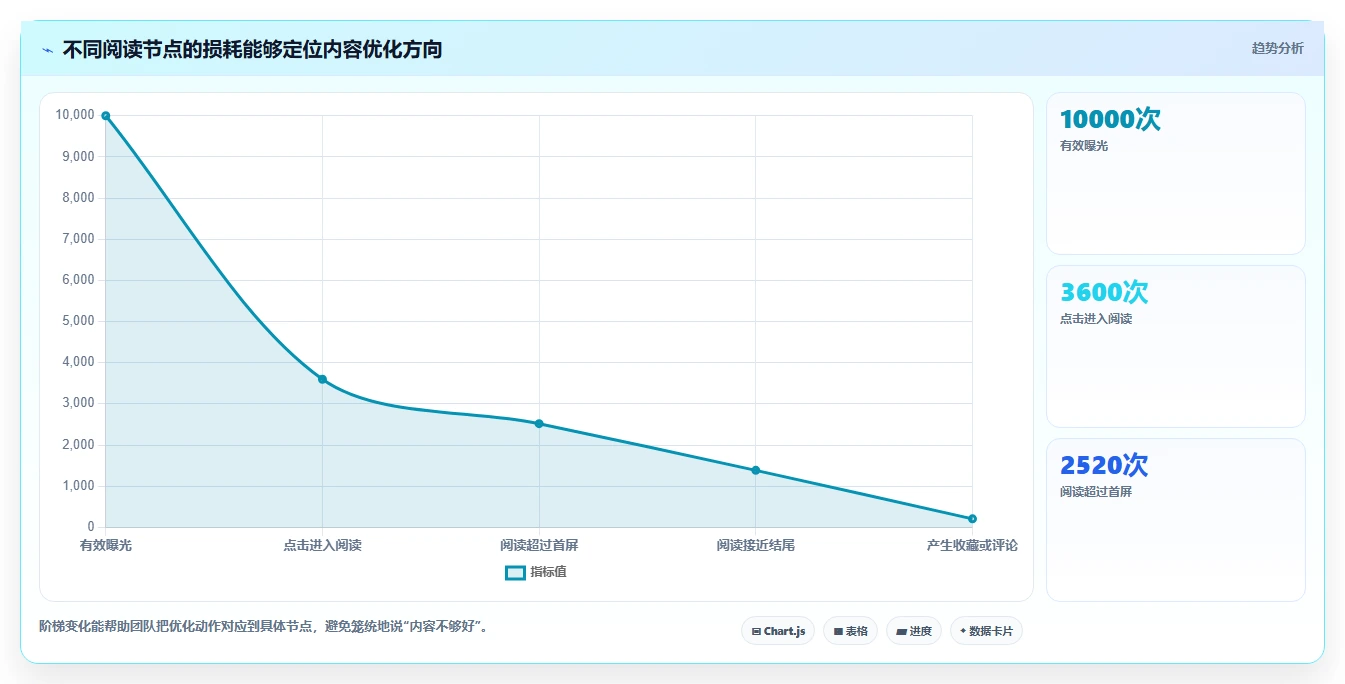Click the Chart.js tag icon

point(756,632)
